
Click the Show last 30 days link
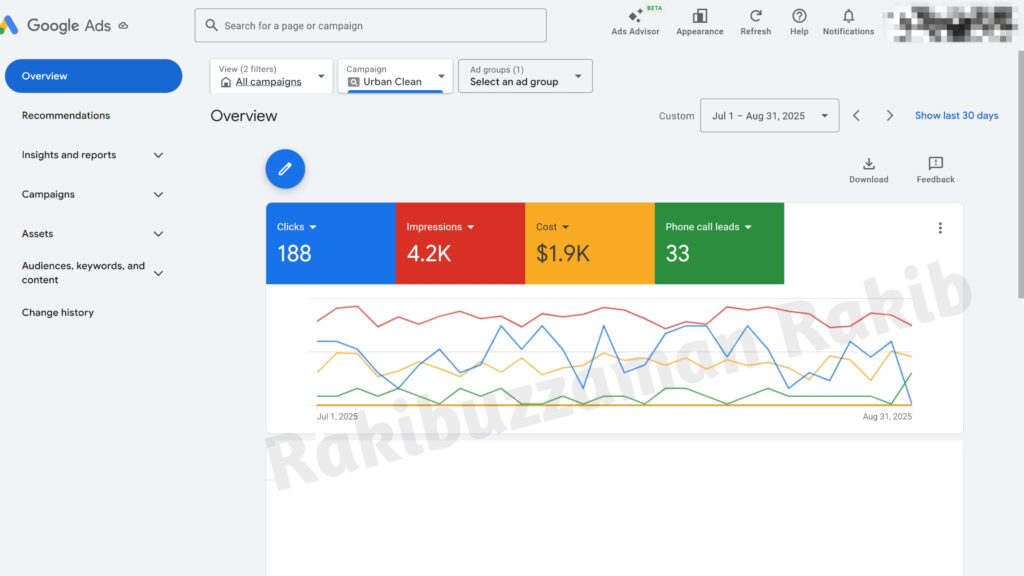[956, 115]
